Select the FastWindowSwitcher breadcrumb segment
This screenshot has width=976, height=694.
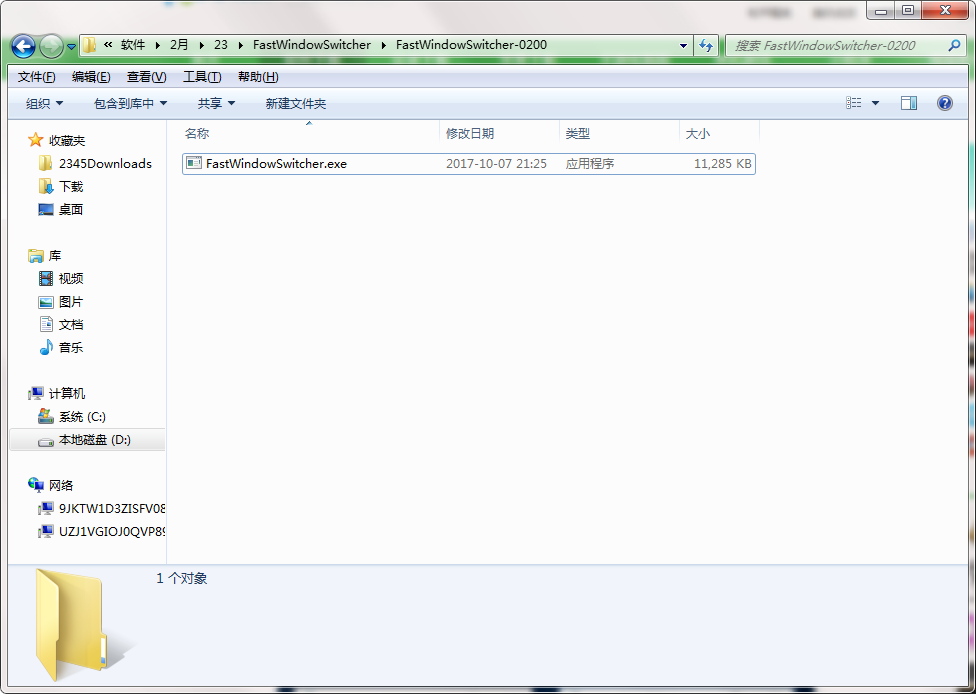[312, 45]
